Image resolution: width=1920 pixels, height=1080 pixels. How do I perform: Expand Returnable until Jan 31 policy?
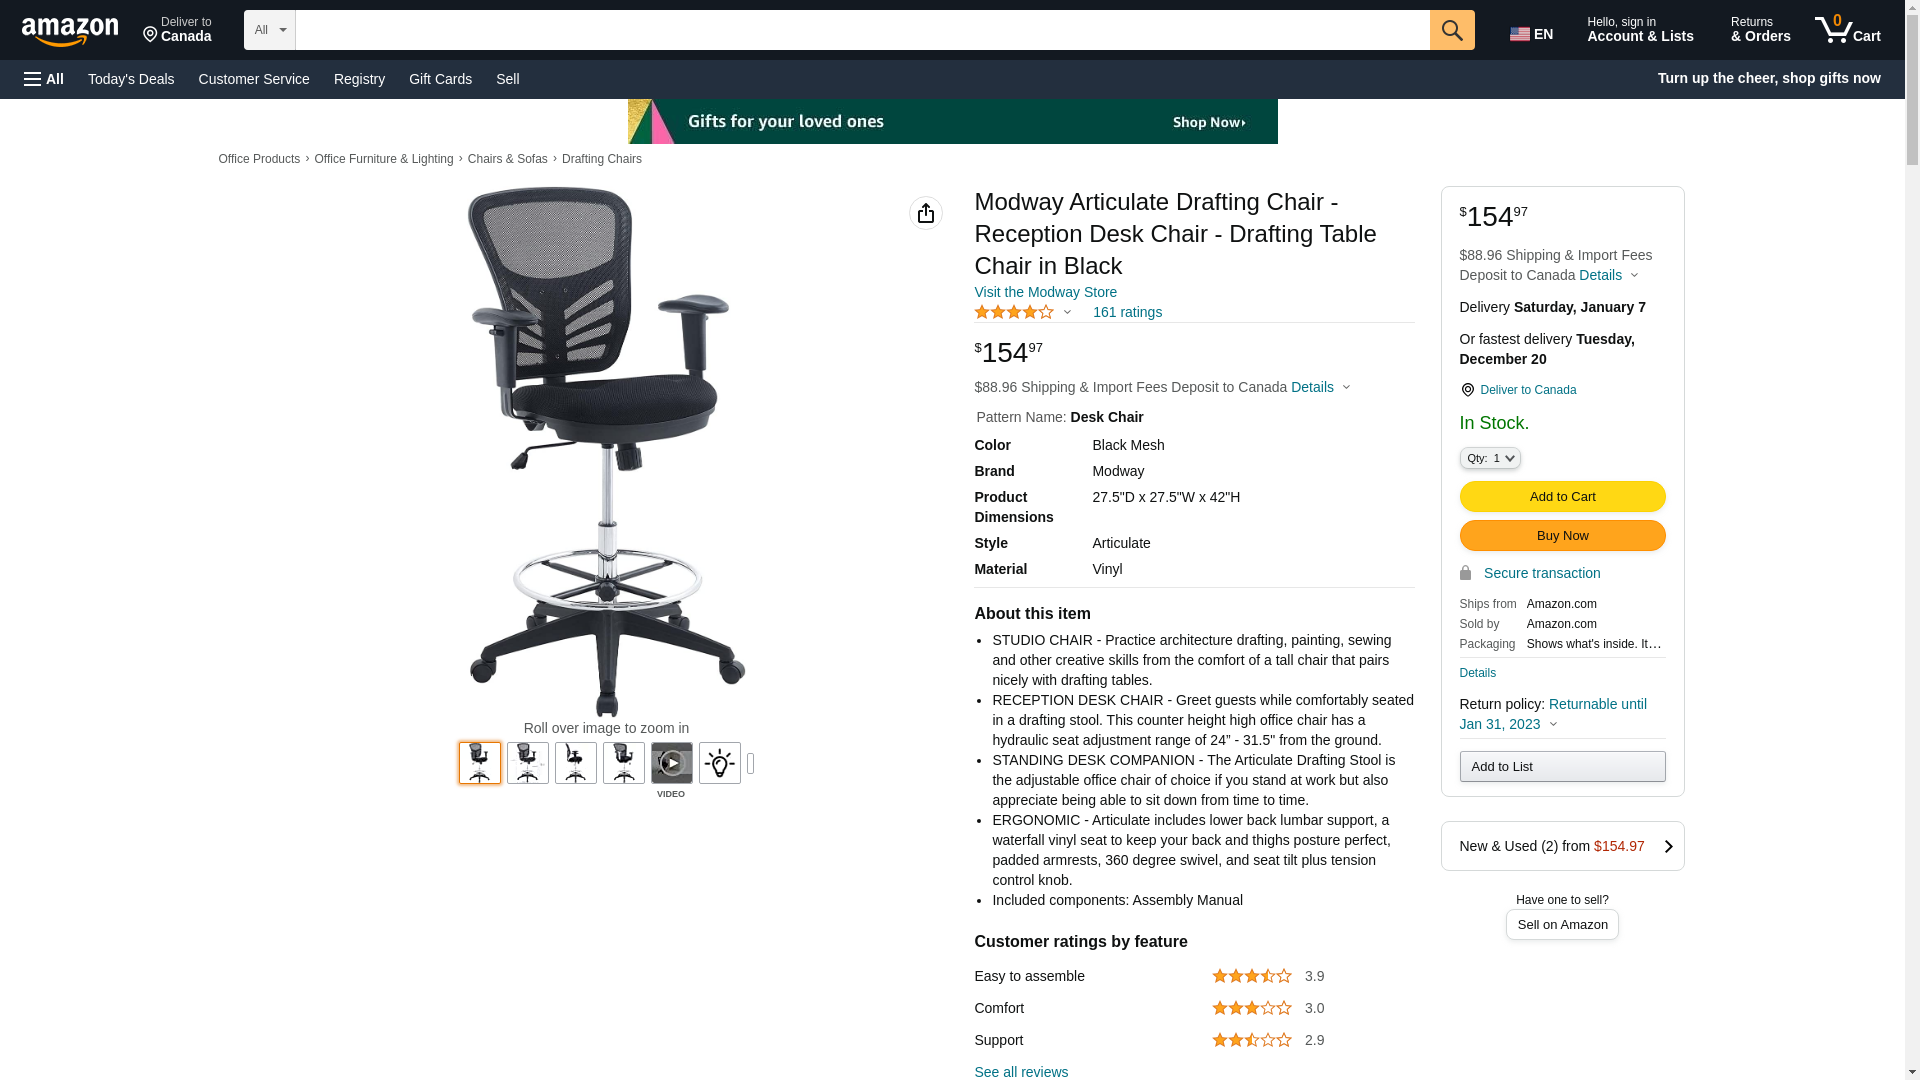coord(1553,714)
